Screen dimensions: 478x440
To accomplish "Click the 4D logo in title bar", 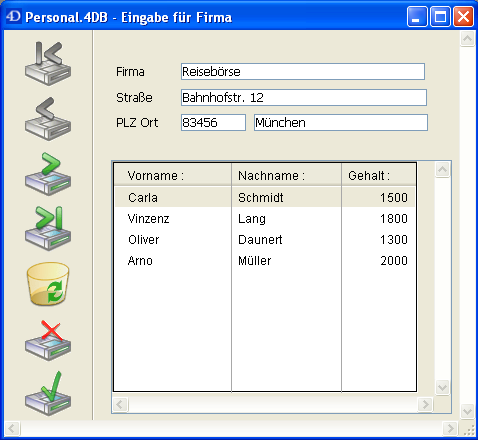I will point(14,16).
